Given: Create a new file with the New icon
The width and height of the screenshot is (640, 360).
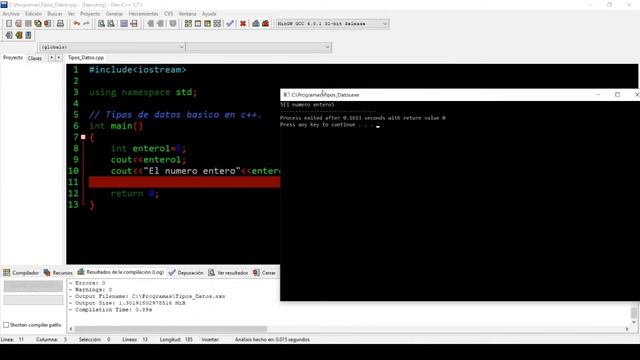Looking at the screenshot, I should 9,24.
